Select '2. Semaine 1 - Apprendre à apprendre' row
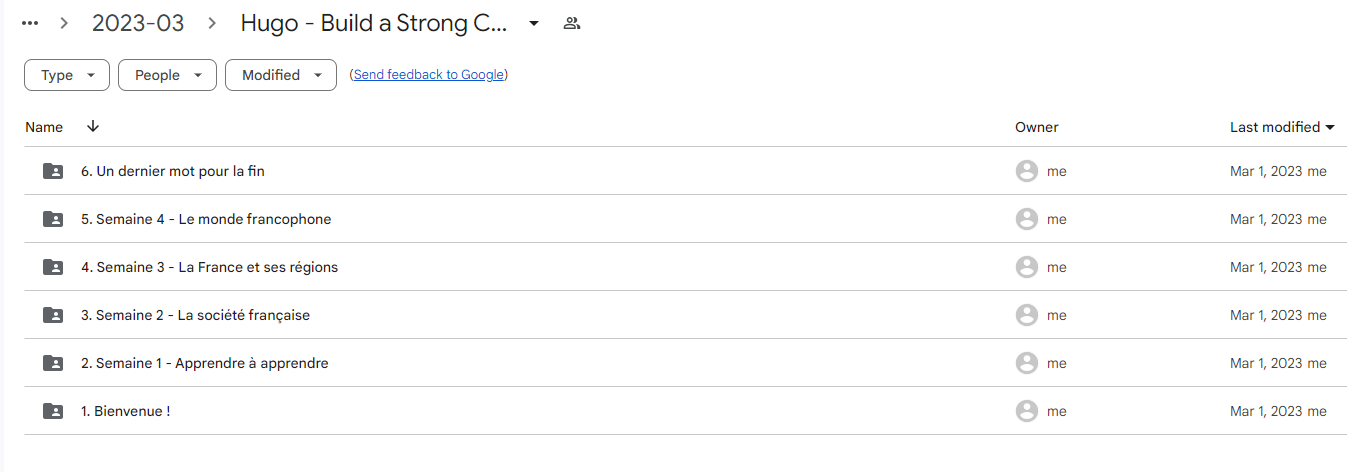Screen dimensions: 1347x472 (x=685, y=363)
